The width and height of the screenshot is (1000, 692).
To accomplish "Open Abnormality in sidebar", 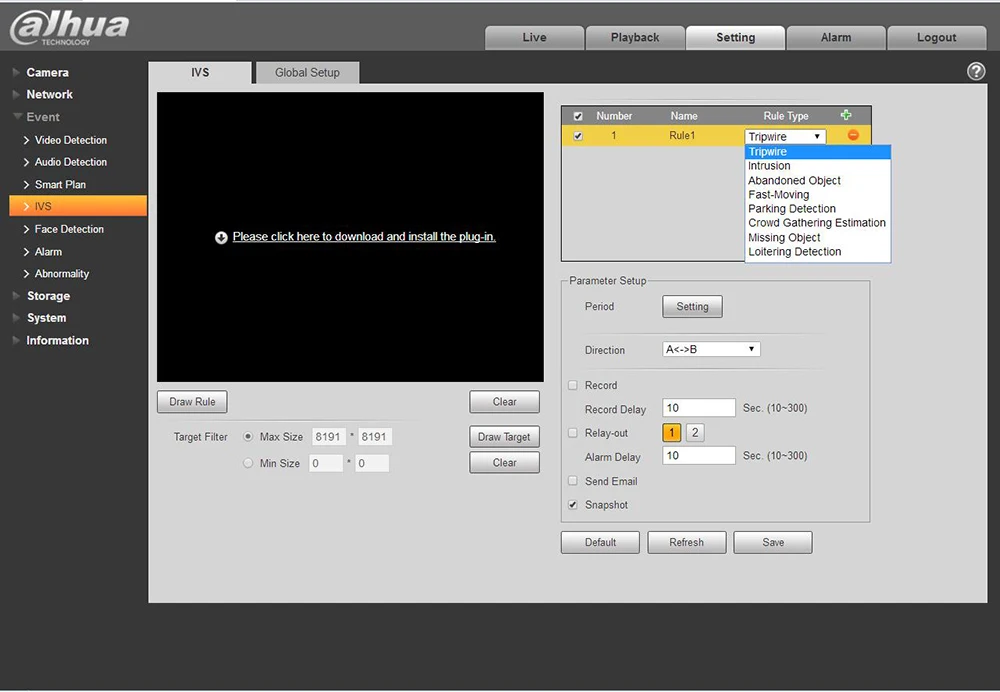I will (62, 274).
